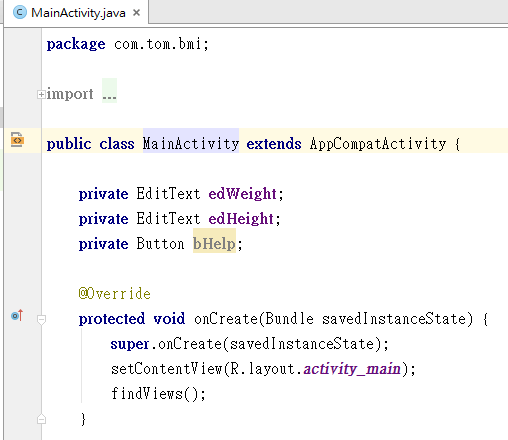This screenshot has height=440, width=508.
Task: Click the folded import ellipsis placeholder
Action: coord(109,91)
